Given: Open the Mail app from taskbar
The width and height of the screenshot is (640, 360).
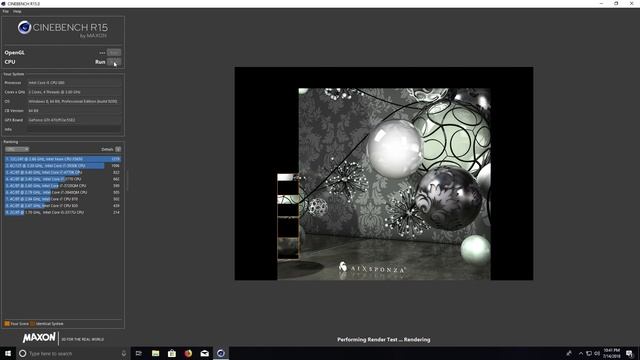Looking at the screenshot, I should point(204,353).
